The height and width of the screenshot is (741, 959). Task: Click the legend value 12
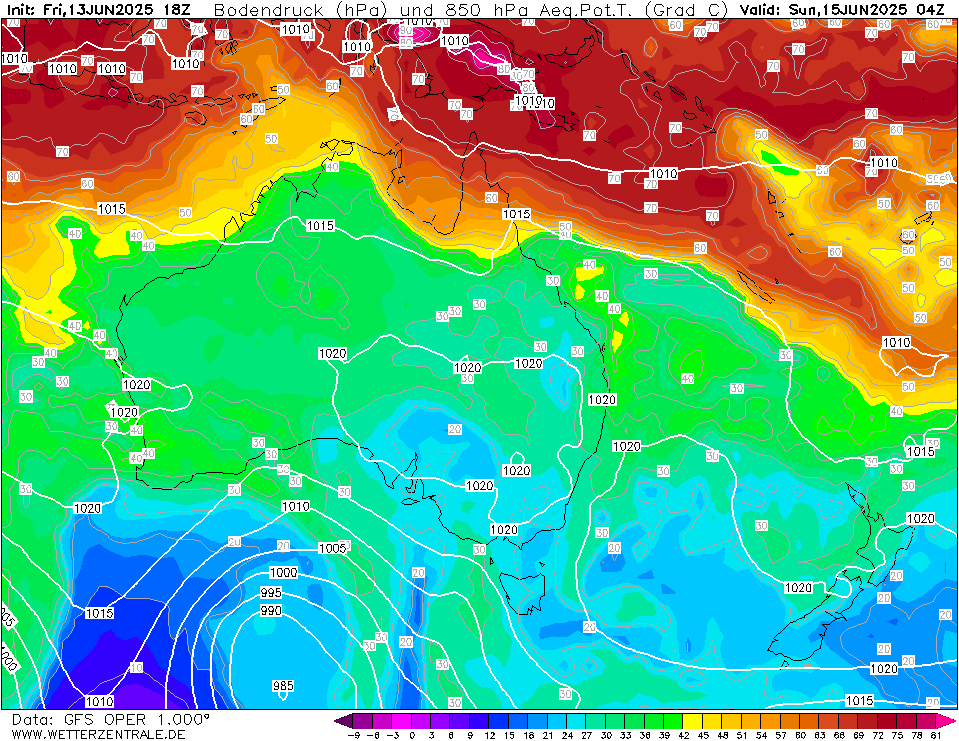pos(489,735)
